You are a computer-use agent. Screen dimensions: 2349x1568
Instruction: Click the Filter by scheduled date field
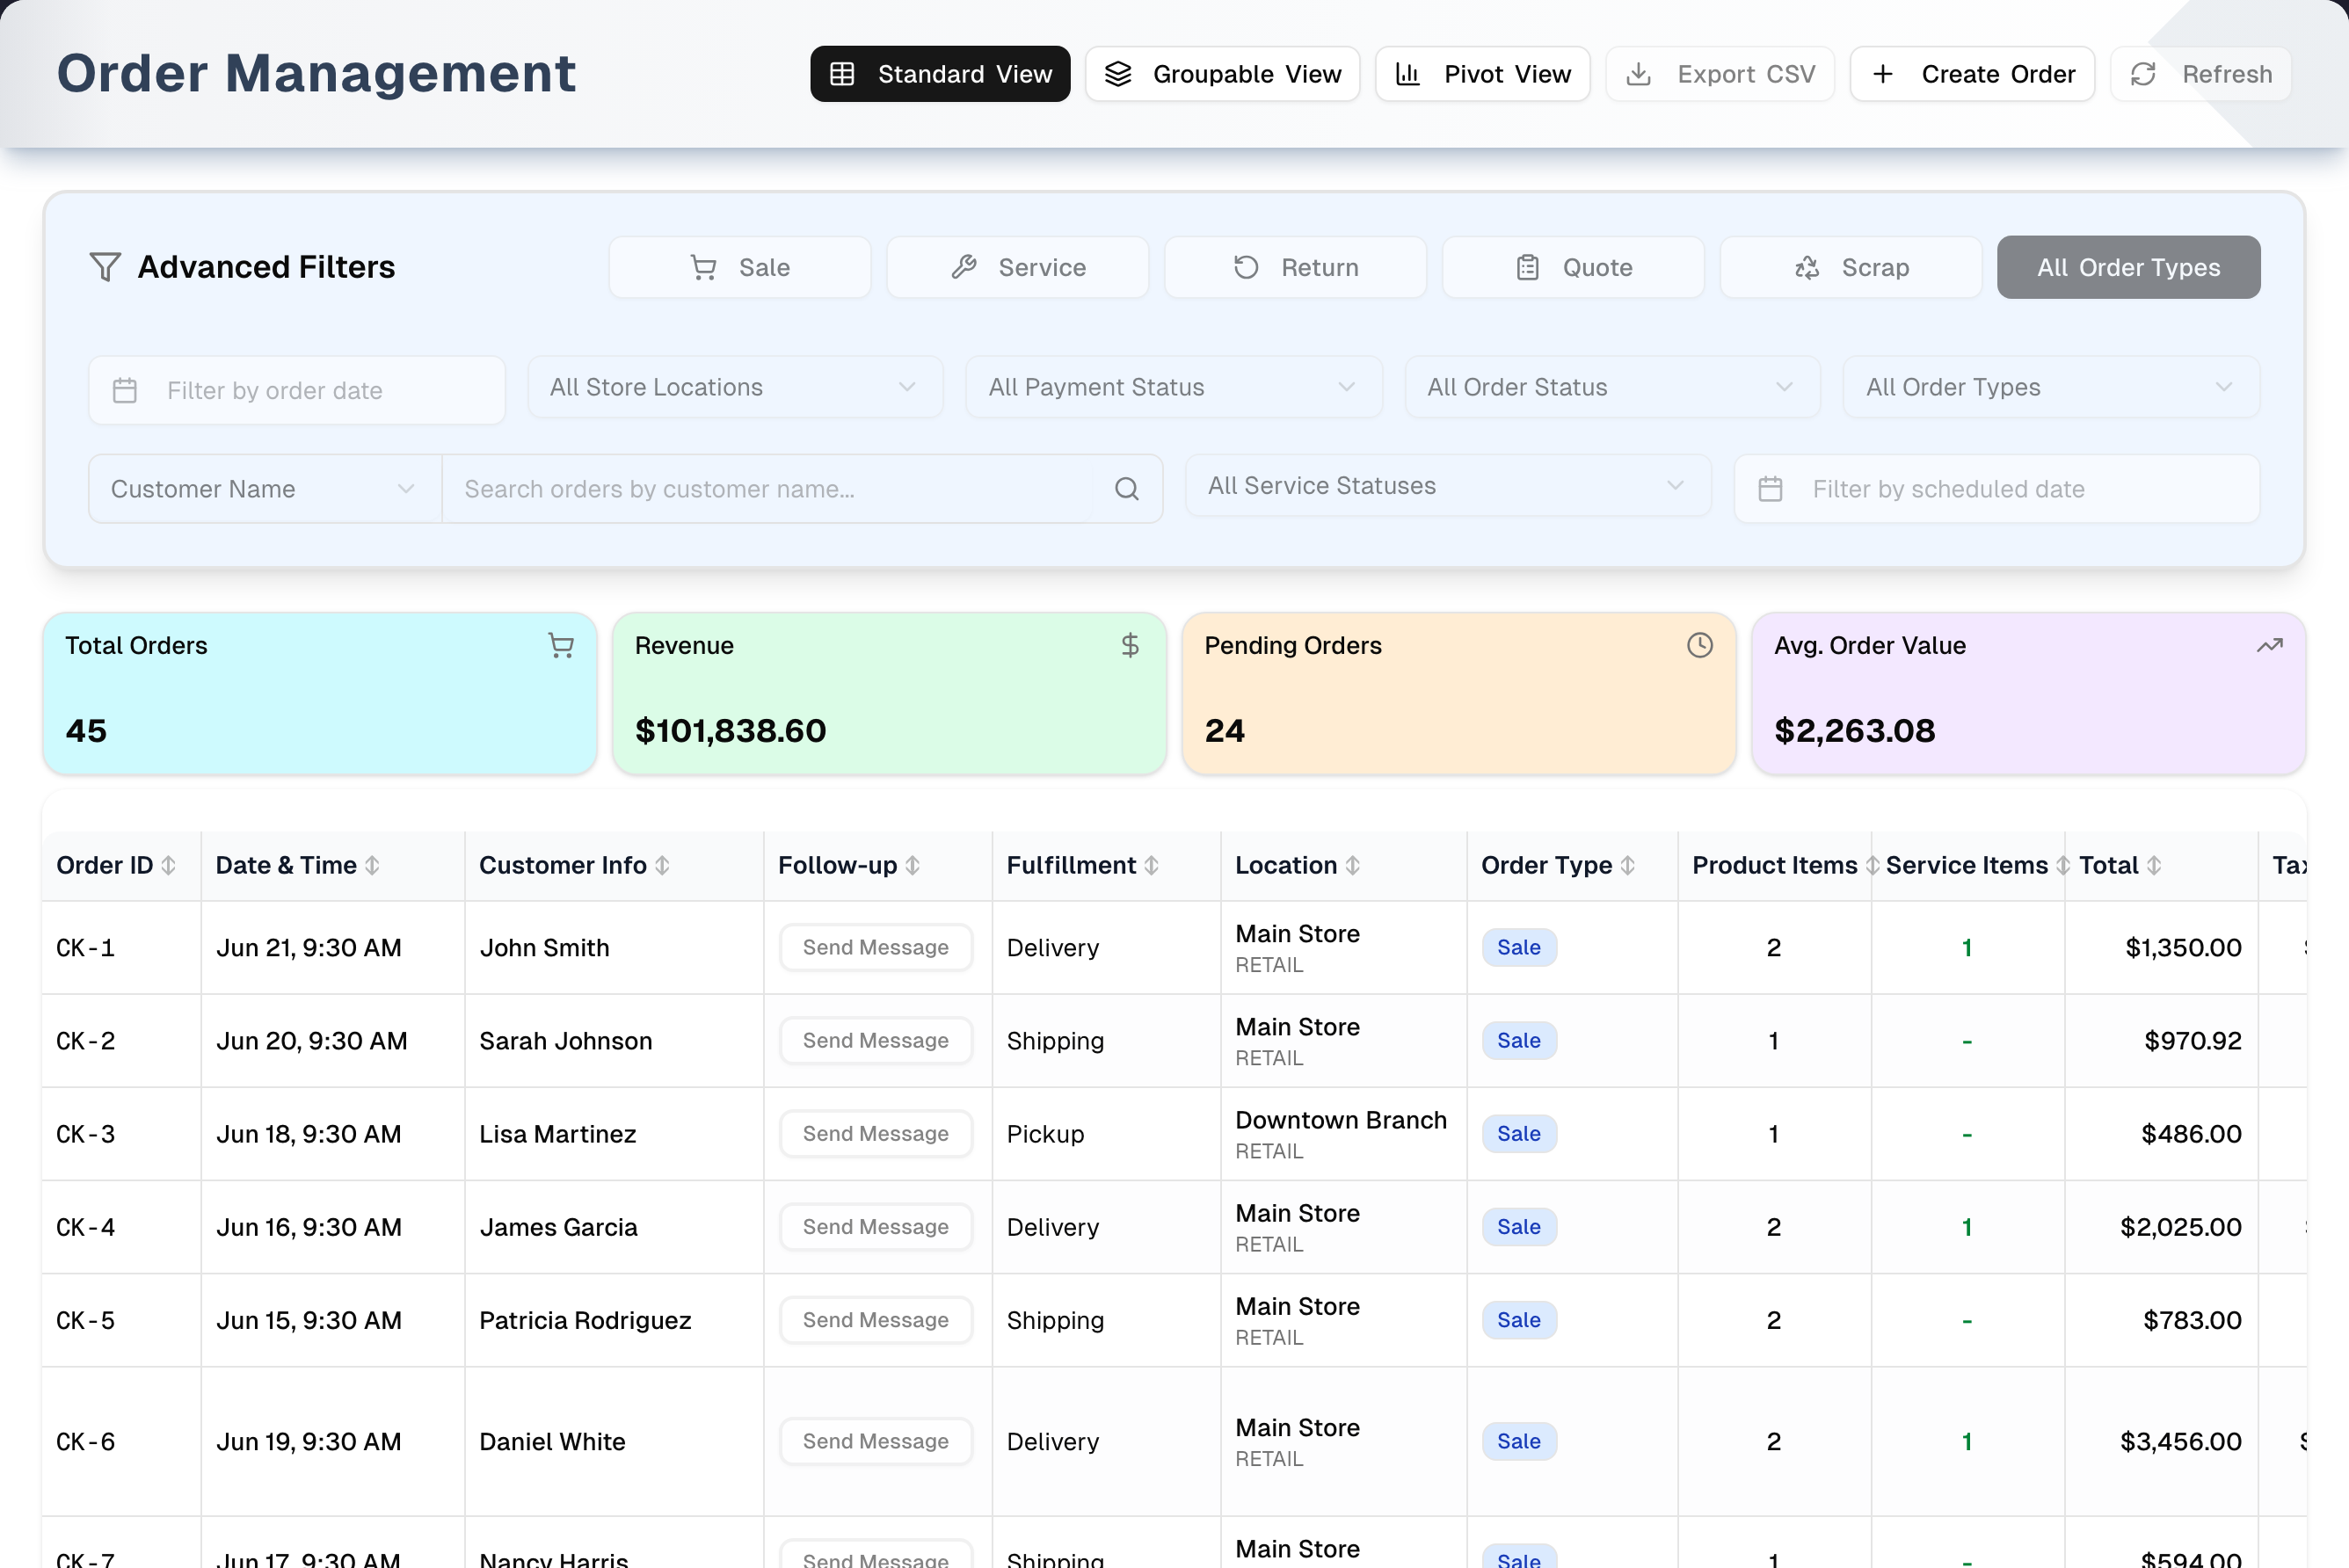[x=1997, y=489]
